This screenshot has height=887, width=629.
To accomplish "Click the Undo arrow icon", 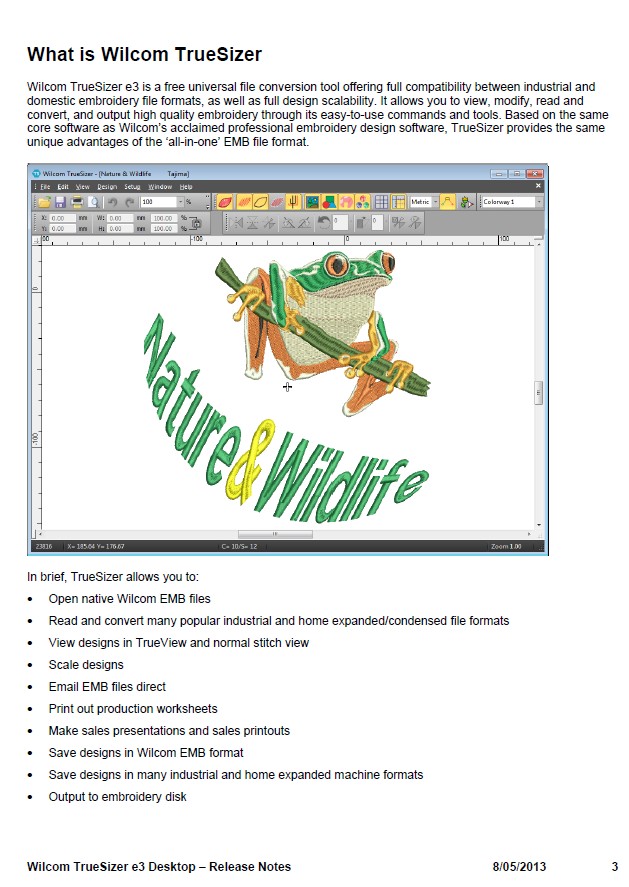I will point(113,202).
